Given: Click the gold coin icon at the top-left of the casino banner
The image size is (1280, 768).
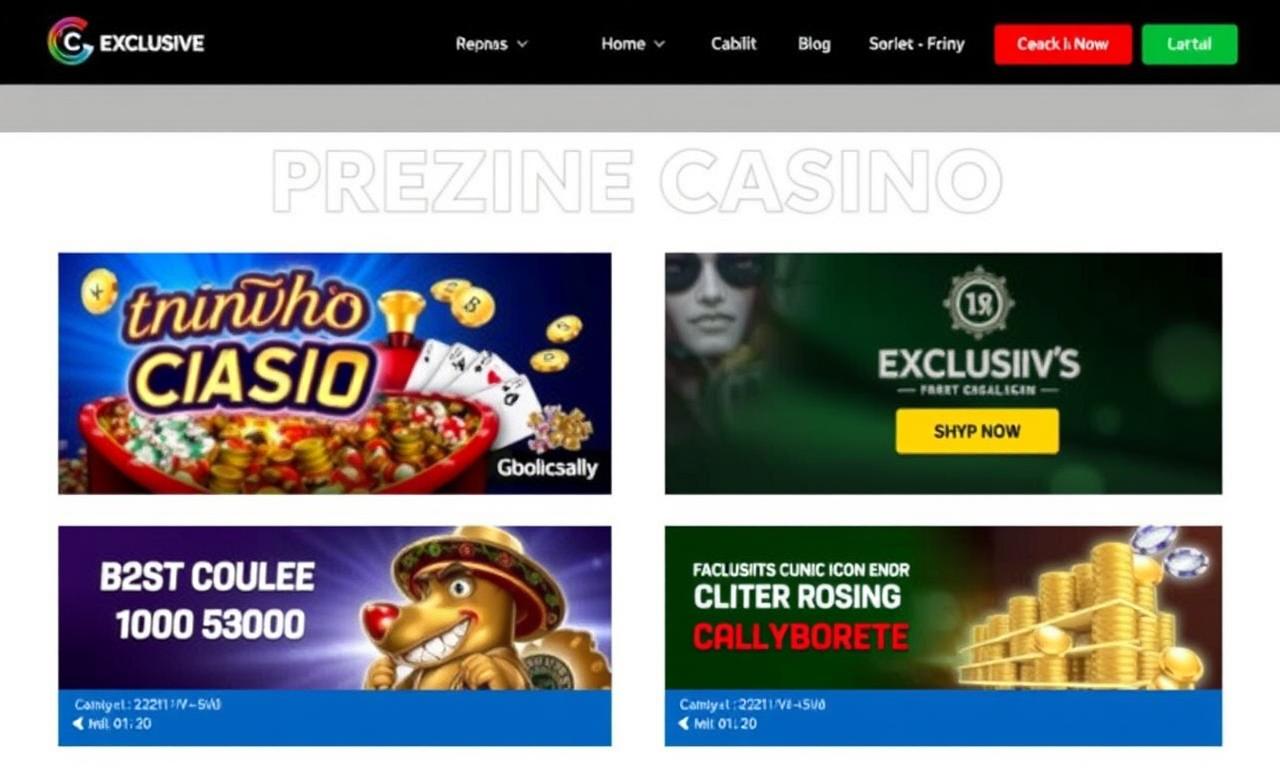Looking at the screenshot, I should click(99, 291).
